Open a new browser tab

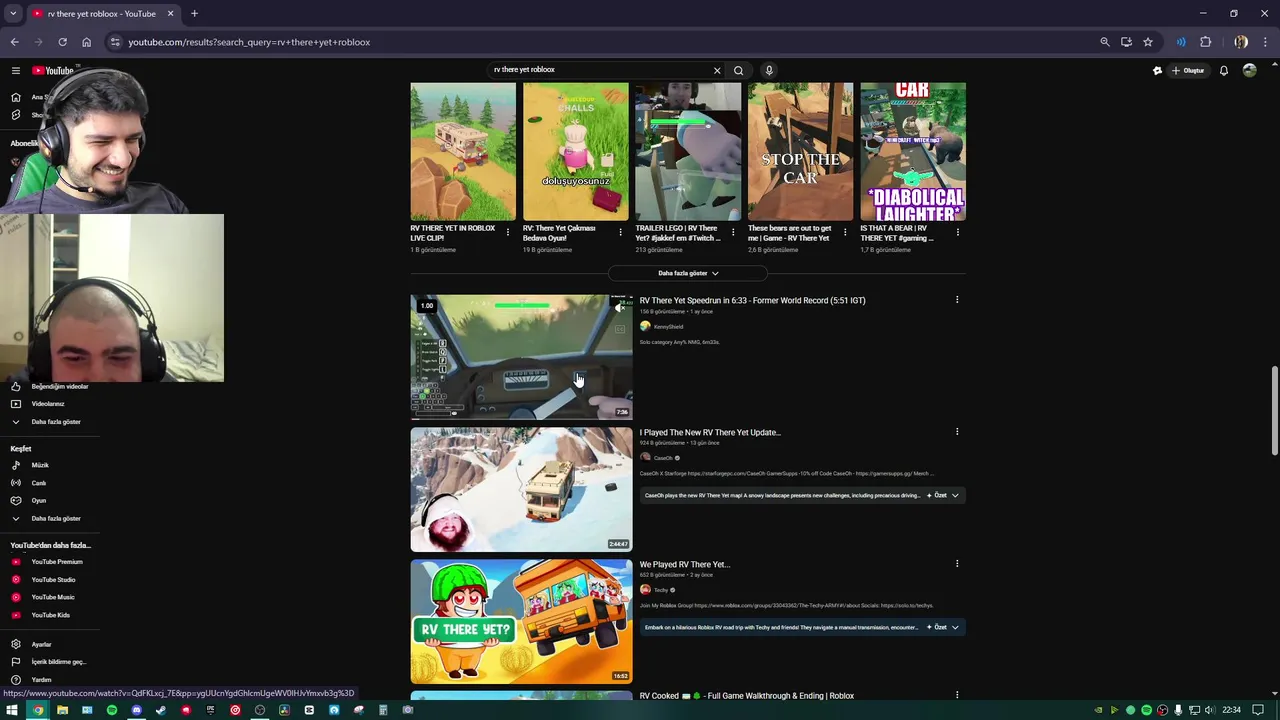(194, 13)
